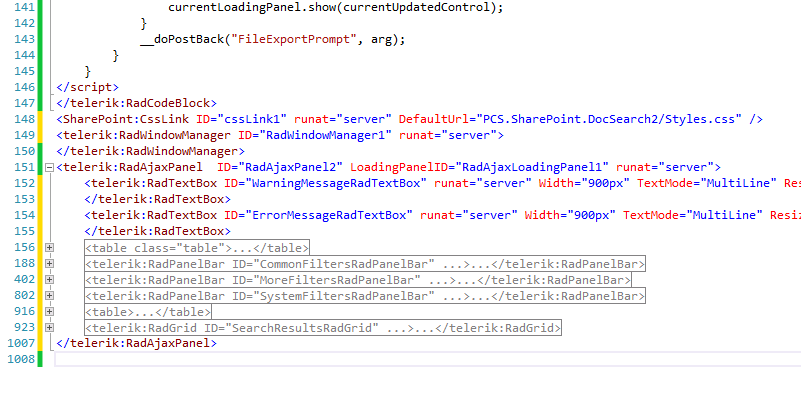Click line number 153

coord(25,199)
